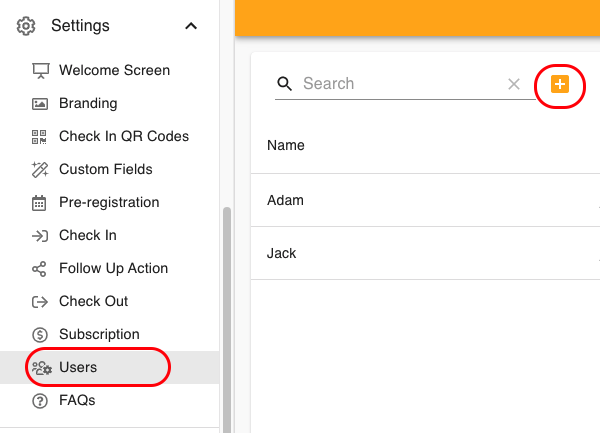The image size is (600, 433).
Task: Click the Name column header
Action: pyautogui.click(x=286, y=146)
